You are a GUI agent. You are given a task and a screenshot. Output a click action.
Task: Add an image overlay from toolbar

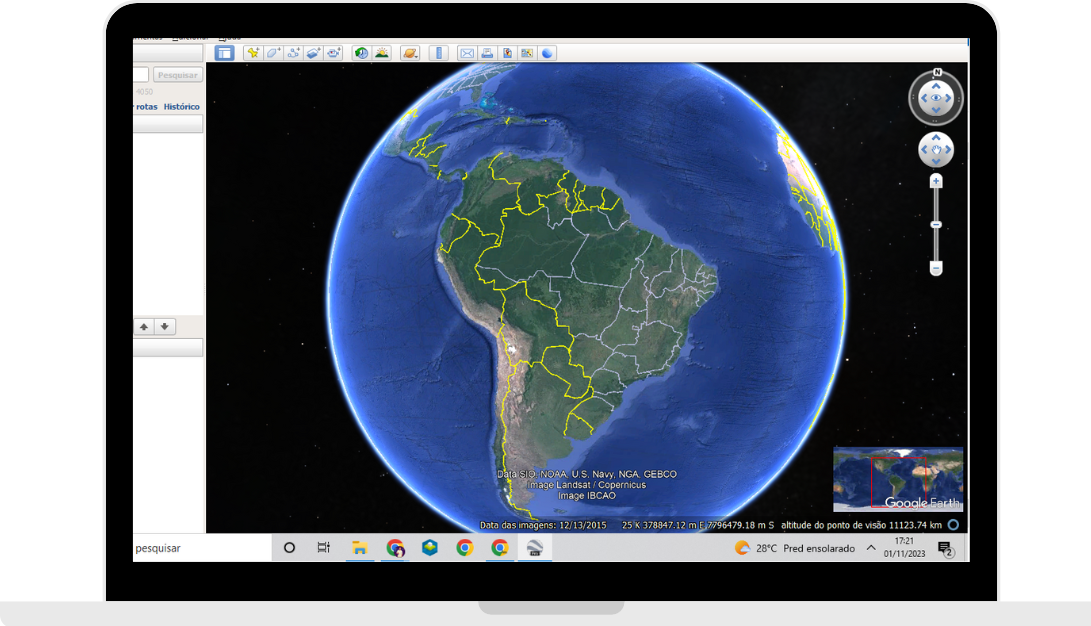click(314, 53)
